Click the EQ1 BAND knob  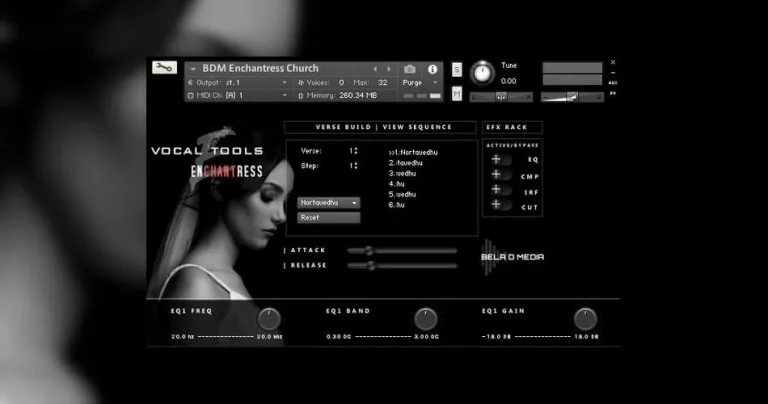[x=425, y=319]
